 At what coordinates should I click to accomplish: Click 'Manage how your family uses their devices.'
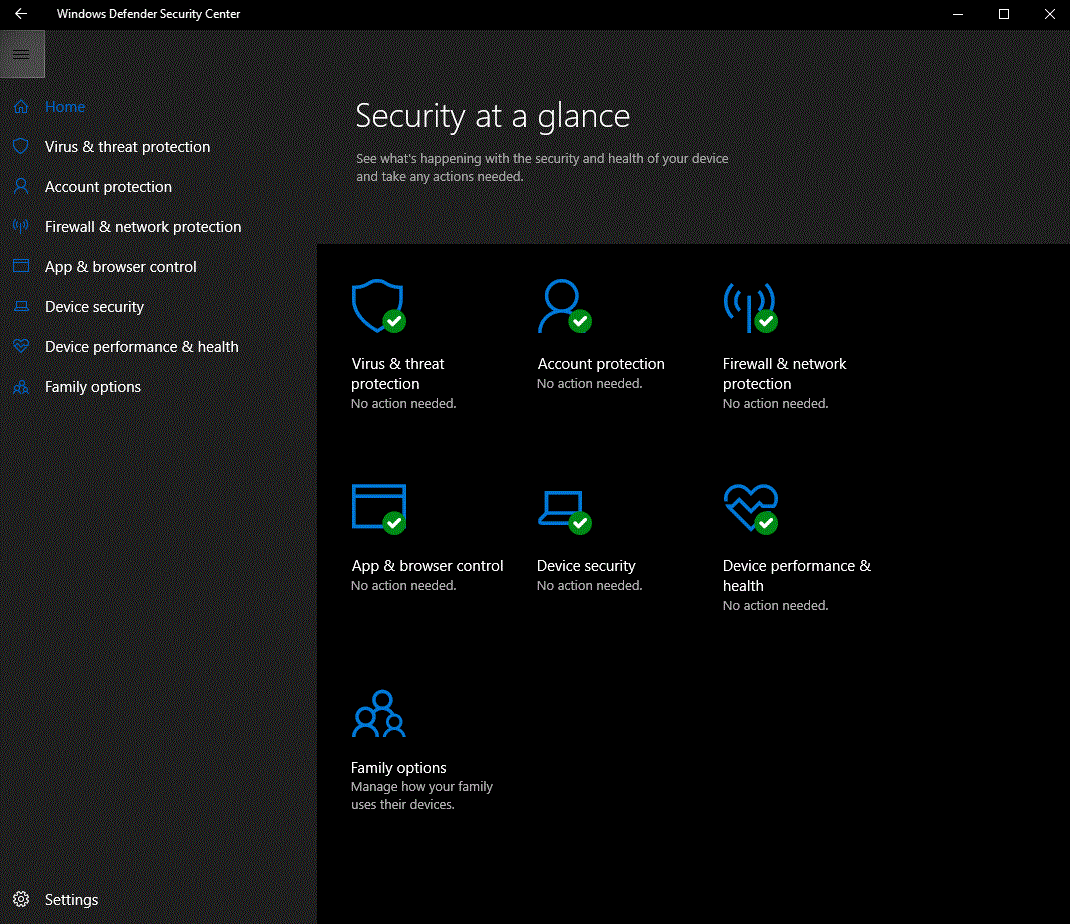(422, 796)
